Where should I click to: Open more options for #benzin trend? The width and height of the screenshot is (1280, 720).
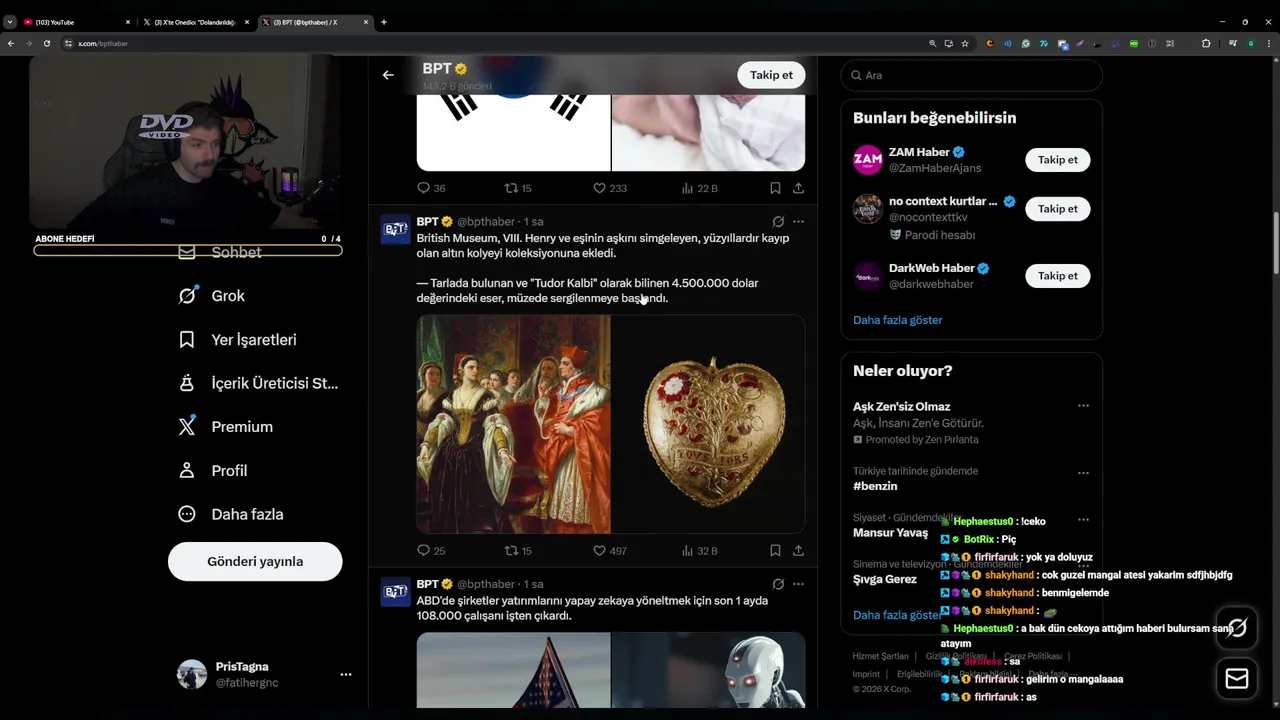(x=1083, y=473)
